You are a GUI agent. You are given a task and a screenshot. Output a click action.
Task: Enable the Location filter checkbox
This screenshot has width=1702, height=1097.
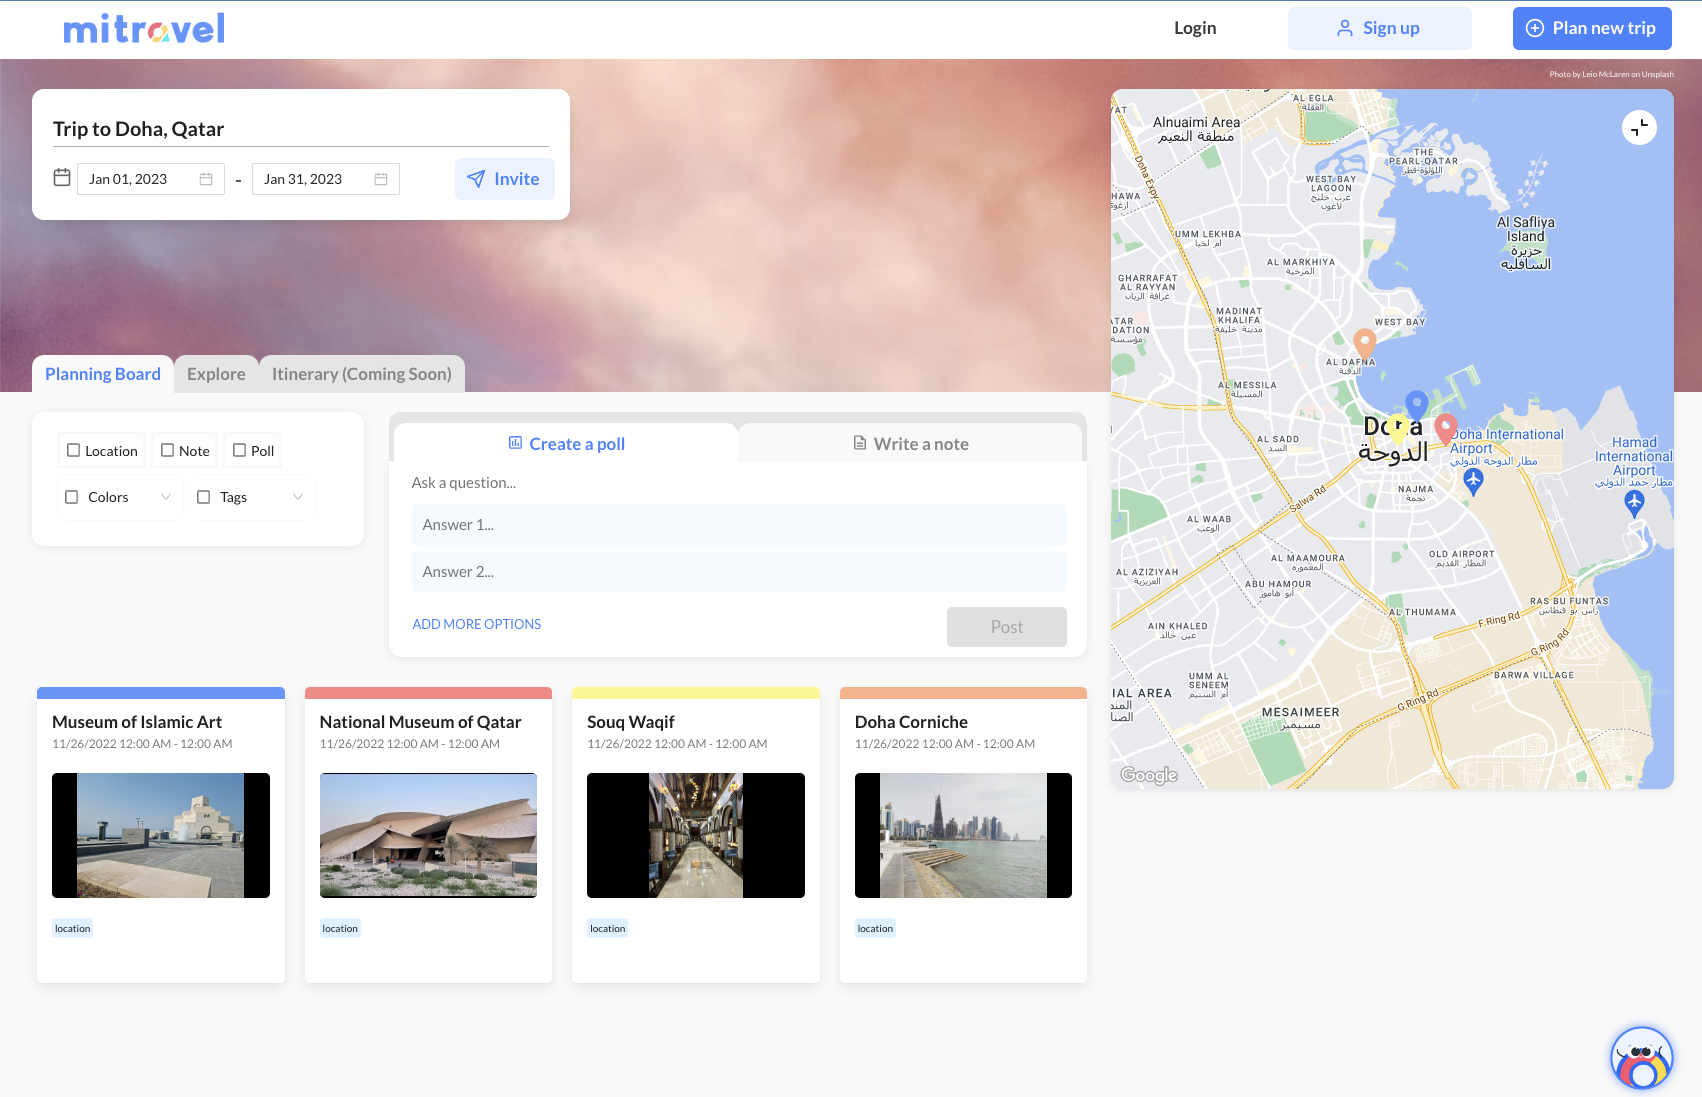74,451
